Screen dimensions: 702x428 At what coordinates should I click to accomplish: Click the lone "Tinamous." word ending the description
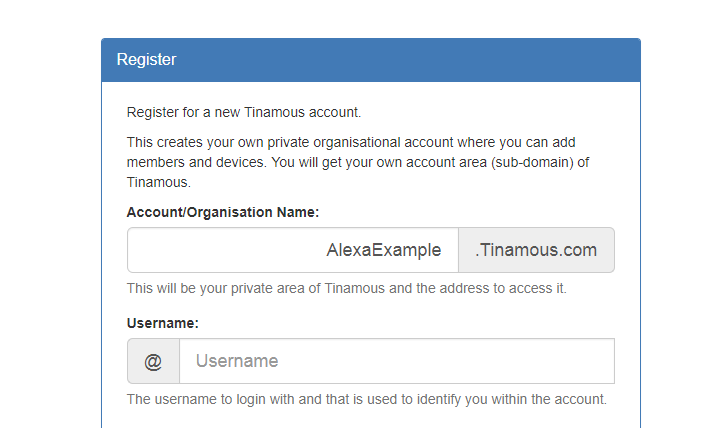tap(158, 182)
